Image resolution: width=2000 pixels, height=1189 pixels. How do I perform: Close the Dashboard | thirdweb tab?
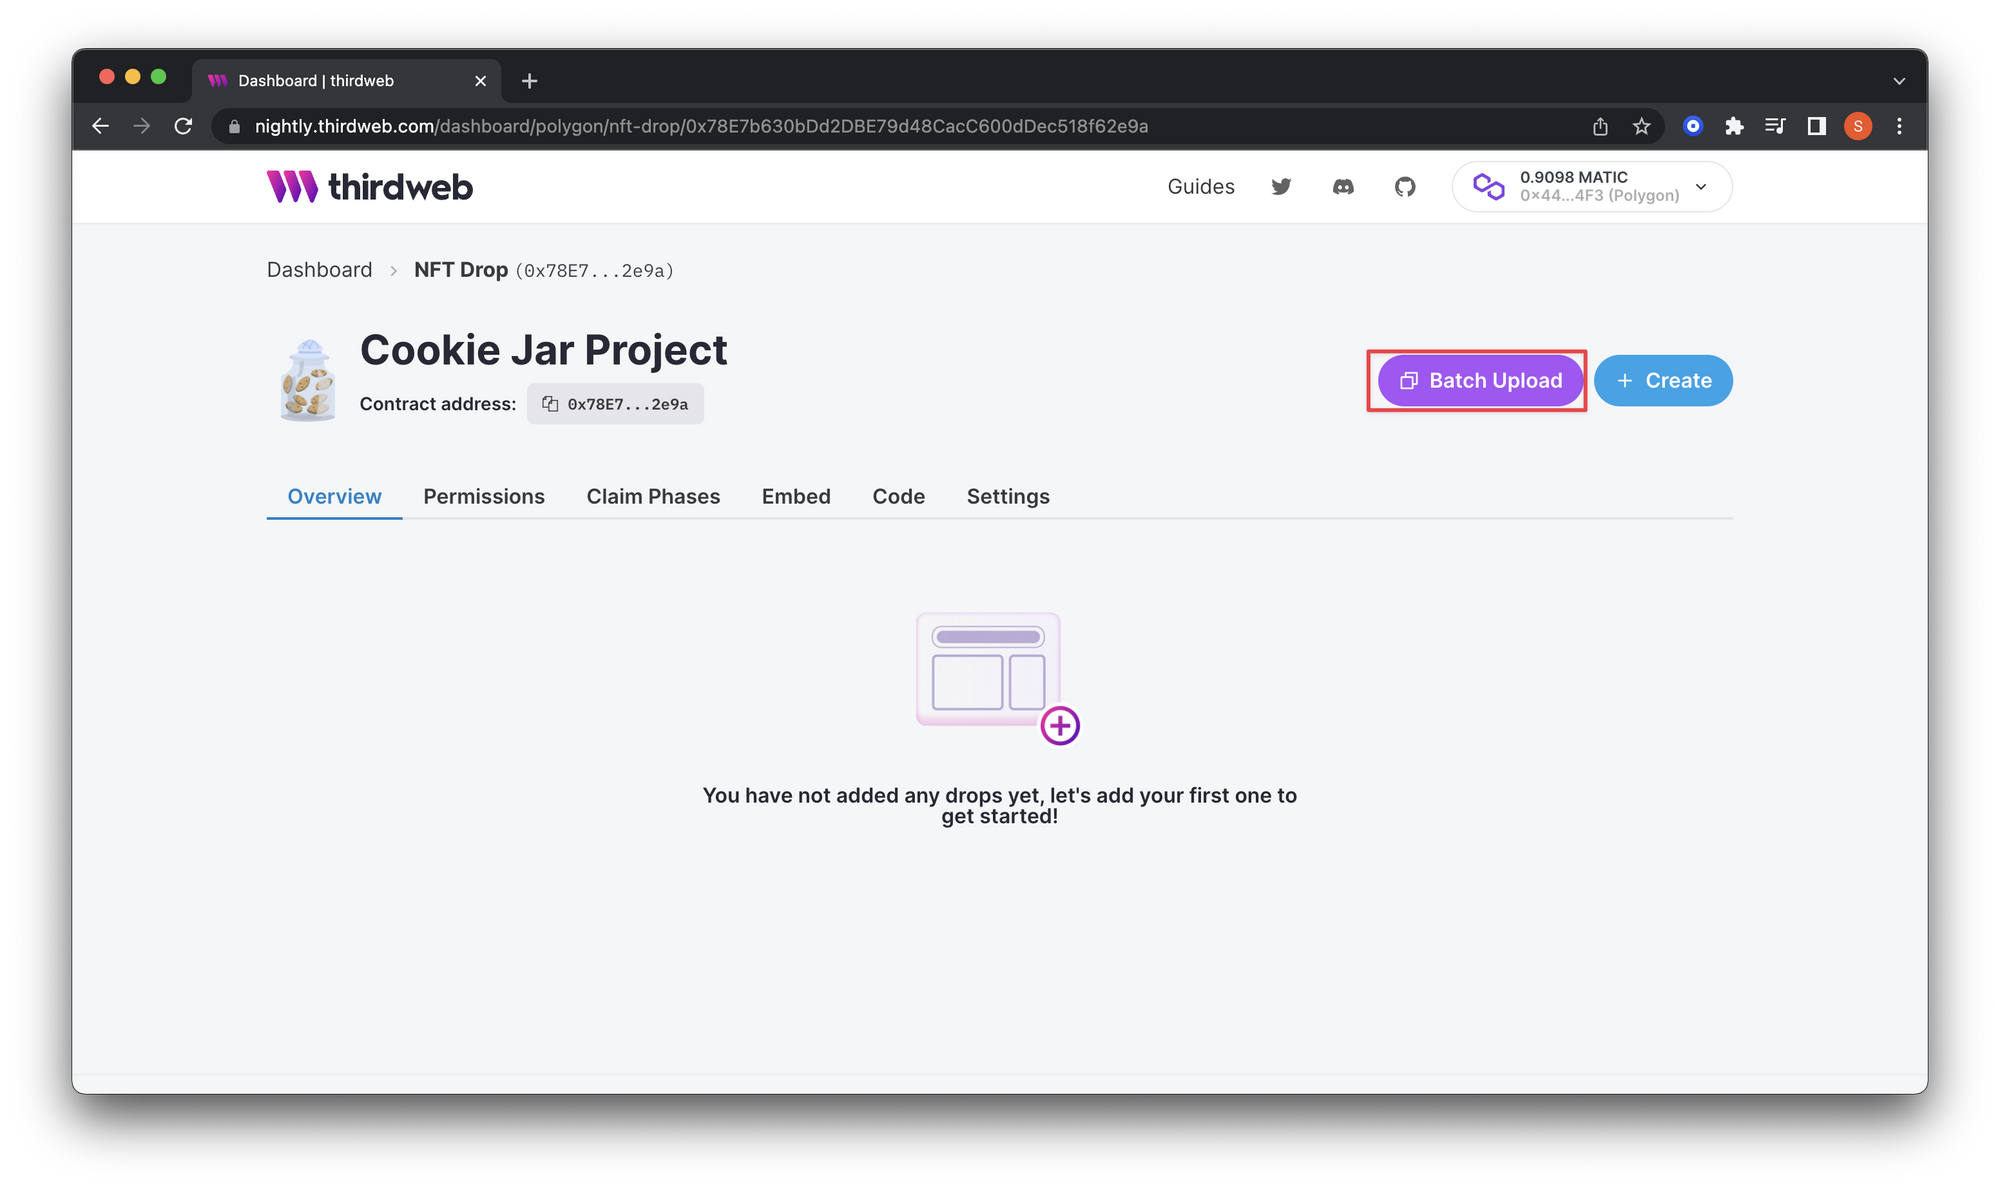(480, 81)
